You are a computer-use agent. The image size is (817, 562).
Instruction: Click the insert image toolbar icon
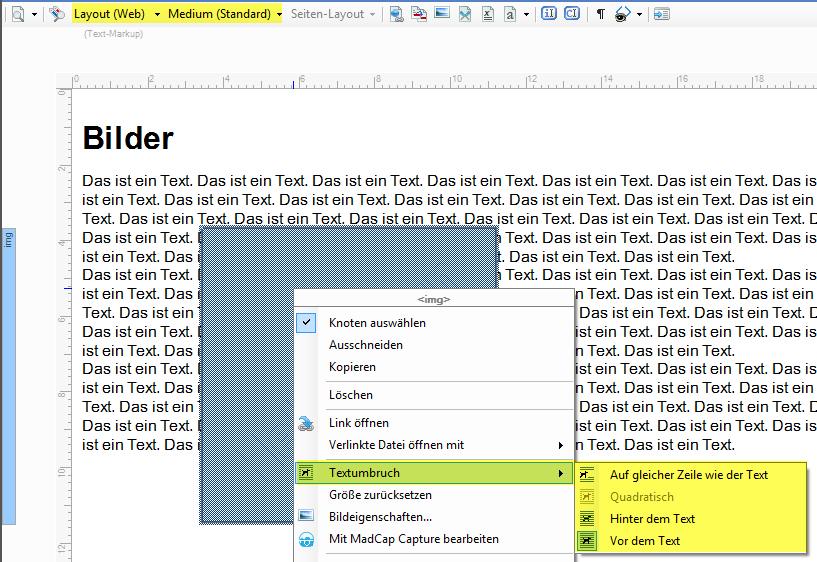point(442,14)
